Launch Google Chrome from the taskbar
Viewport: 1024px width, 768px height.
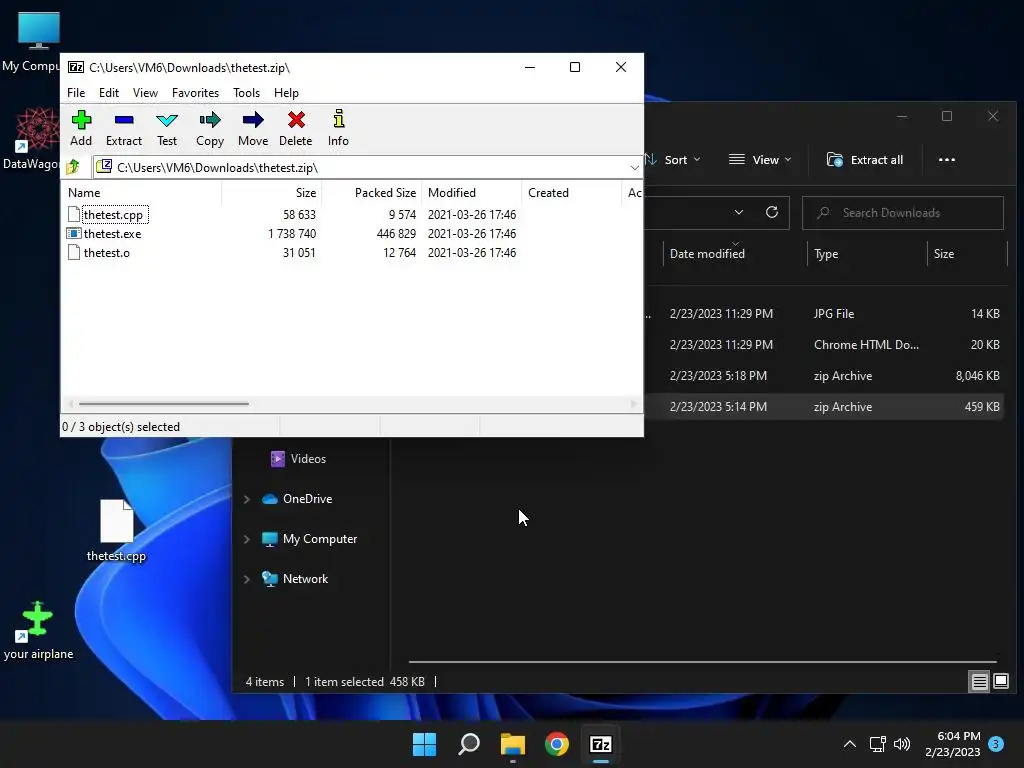(x=556, y=744)
